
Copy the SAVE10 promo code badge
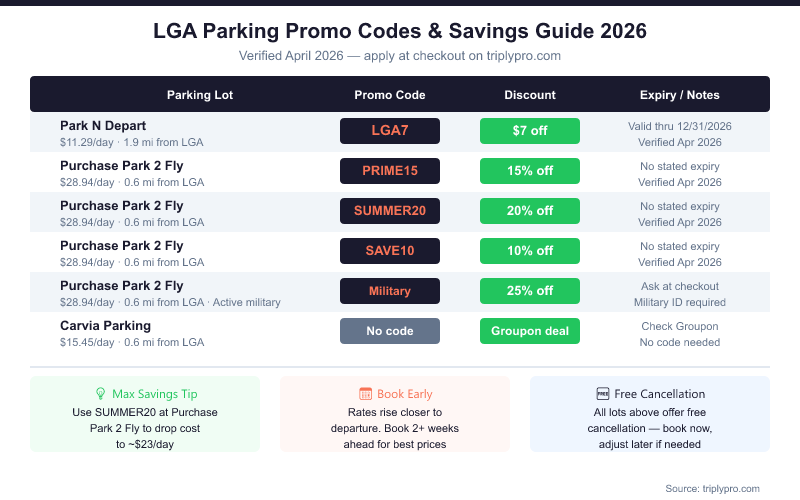390,251
